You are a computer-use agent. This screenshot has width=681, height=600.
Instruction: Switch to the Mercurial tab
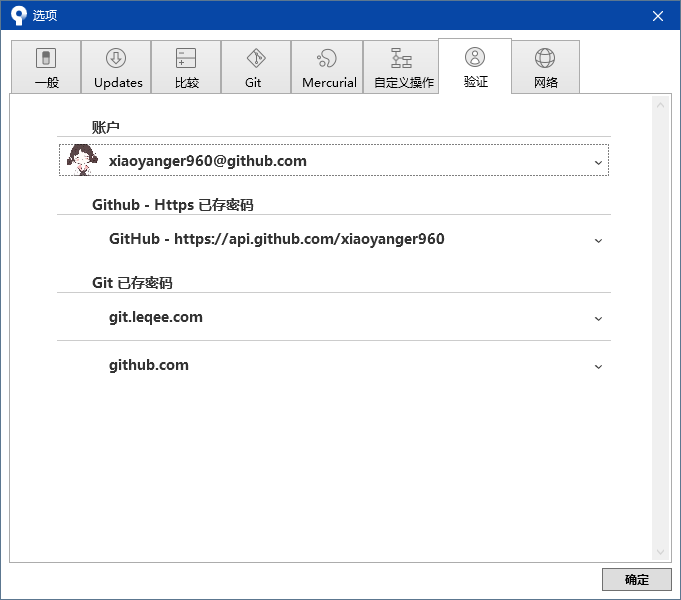point(327,67)
